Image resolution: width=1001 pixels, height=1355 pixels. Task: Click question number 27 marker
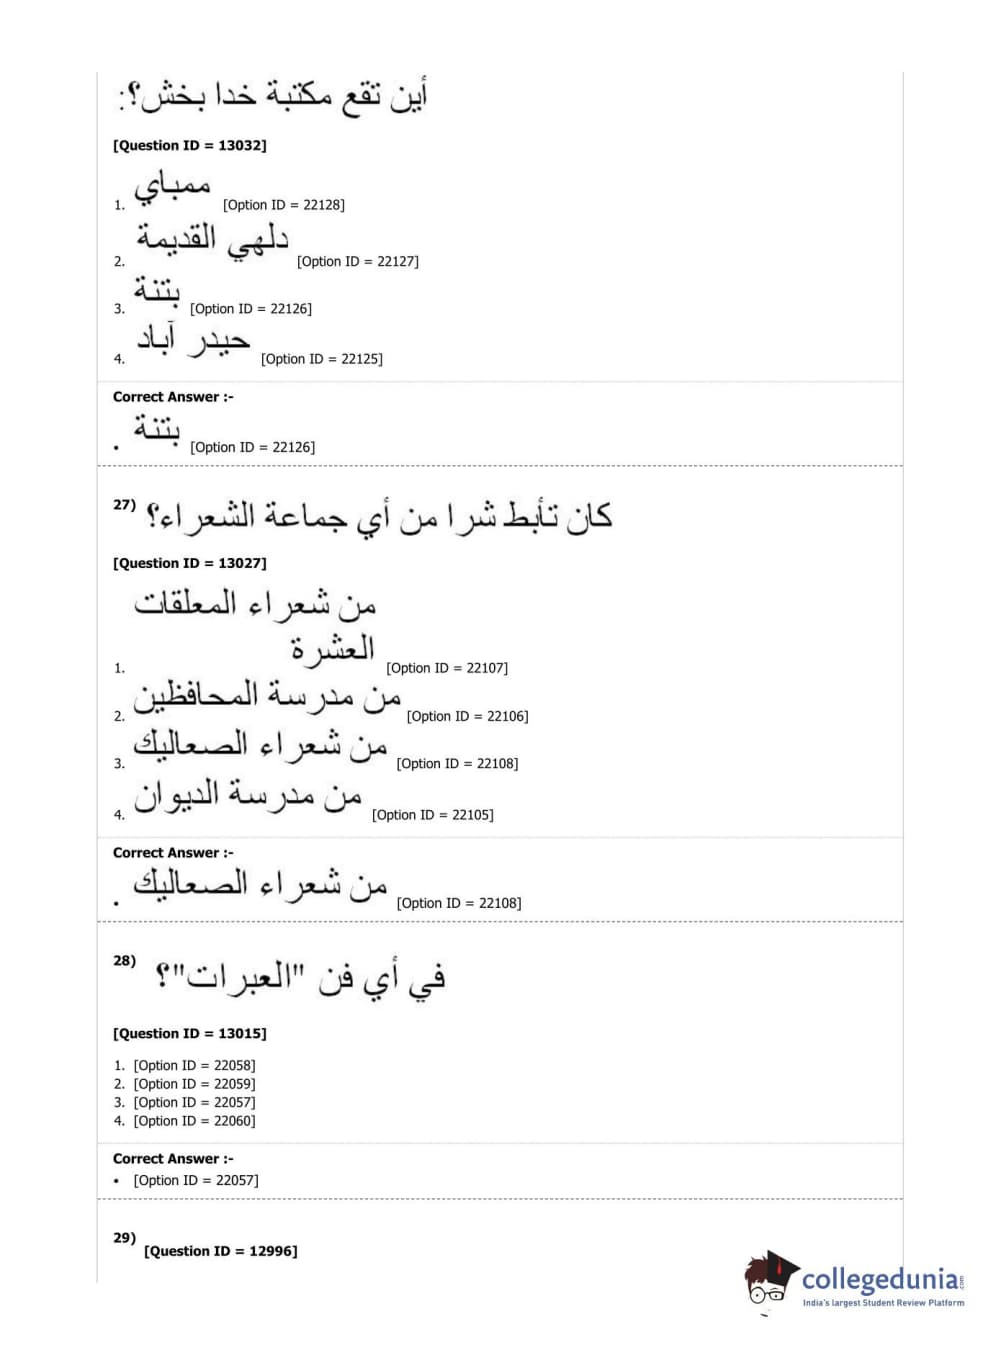pyautogui.click(x=124, y=505)
